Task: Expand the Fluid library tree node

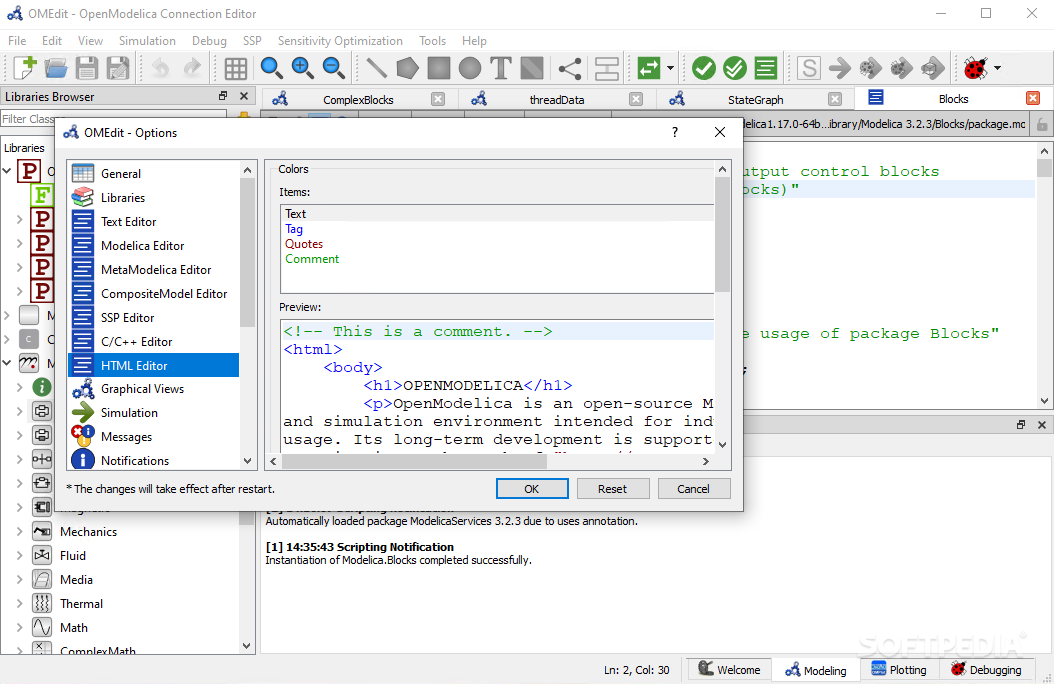Action: point(19,556)
